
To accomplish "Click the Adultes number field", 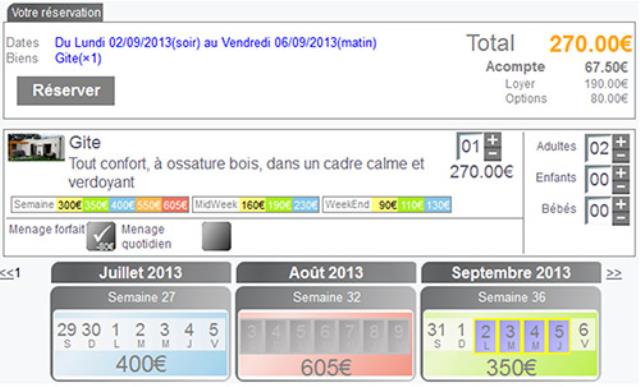I will 598,148.
